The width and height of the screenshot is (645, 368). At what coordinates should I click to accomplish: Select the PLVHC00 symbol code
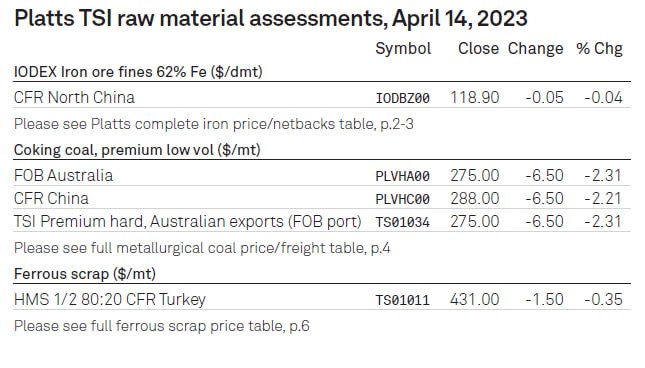click(x=403, y=199)
